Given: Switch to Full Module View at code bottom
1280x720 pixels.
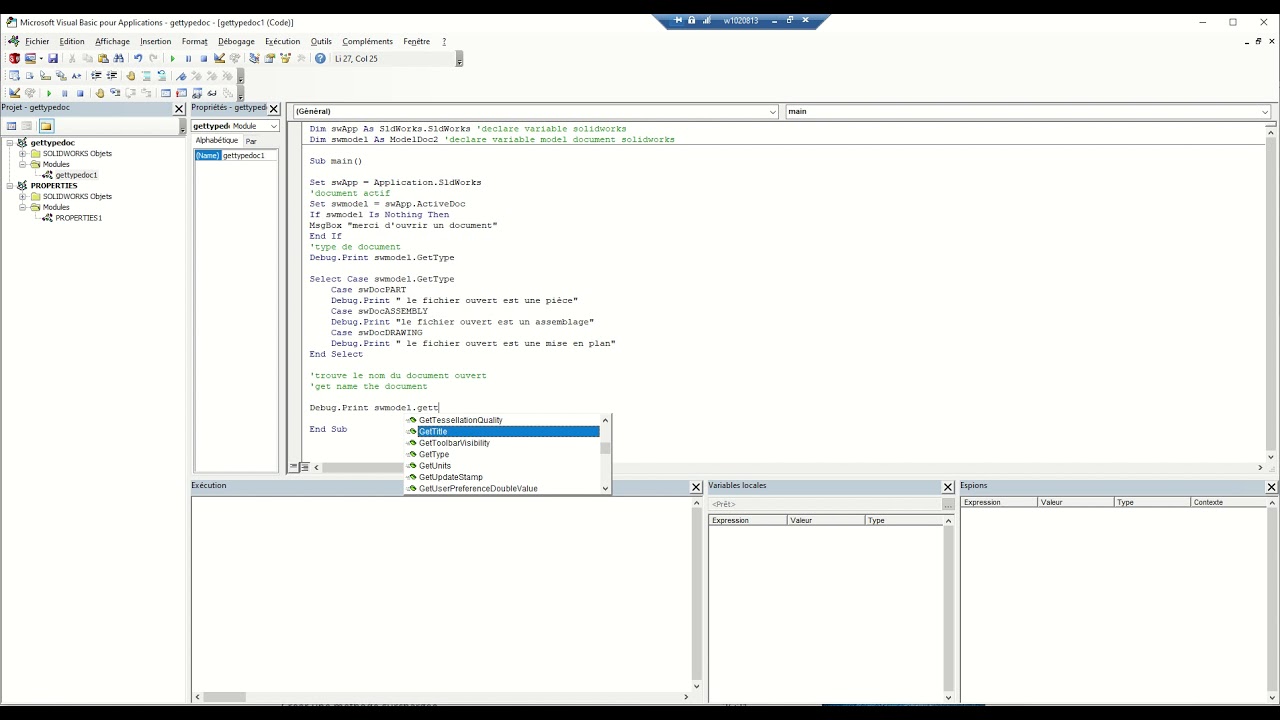Looking at the screenshot, I should point(304,467).
